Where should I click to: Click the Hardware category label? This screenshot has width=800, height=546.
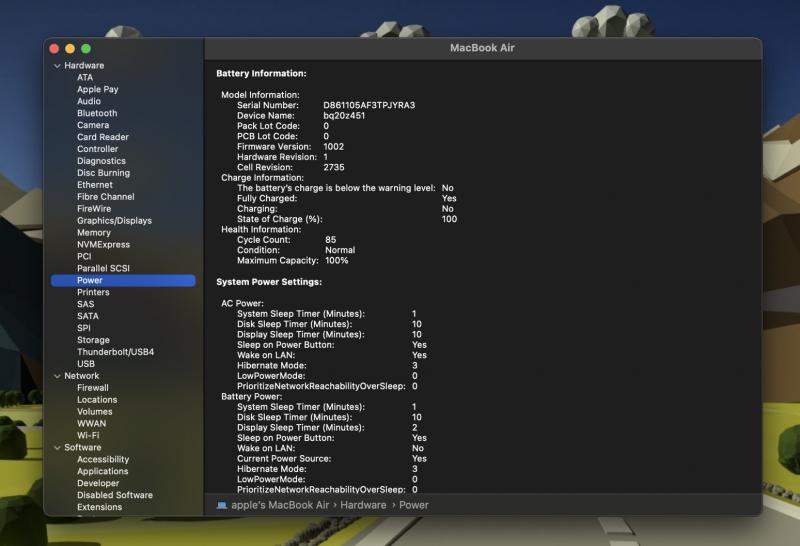pos(84,65)
